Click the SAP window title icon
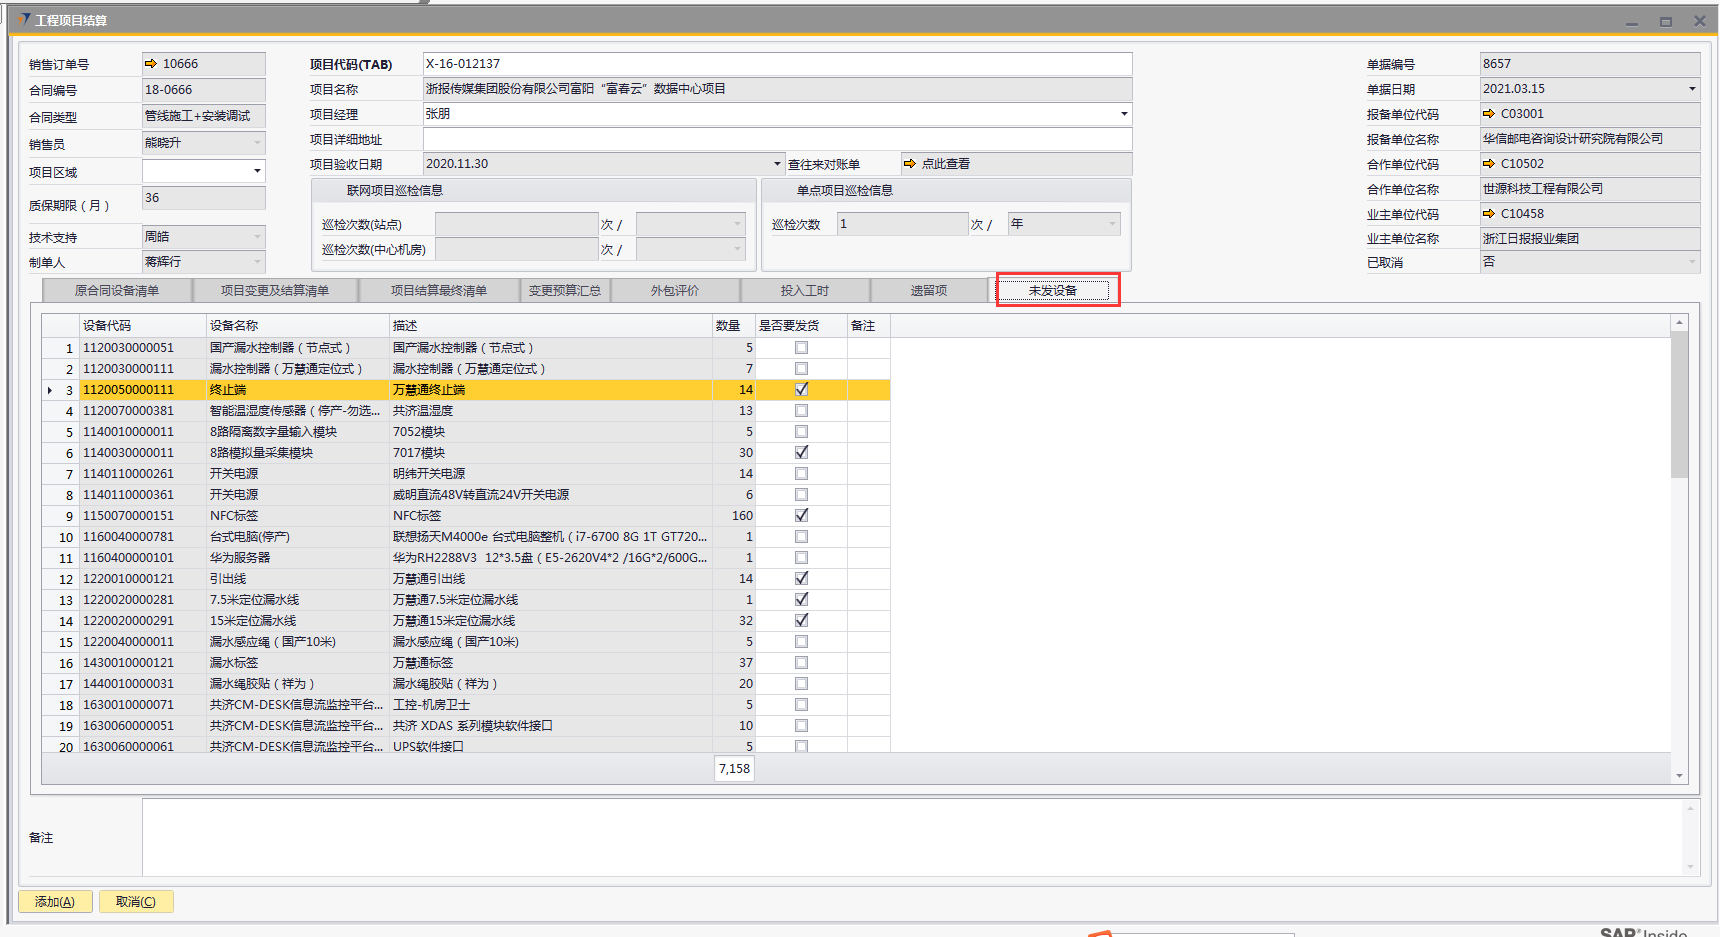Image resolution: width=1720 pixels, height=937 pixels. [x=23, y=20]
